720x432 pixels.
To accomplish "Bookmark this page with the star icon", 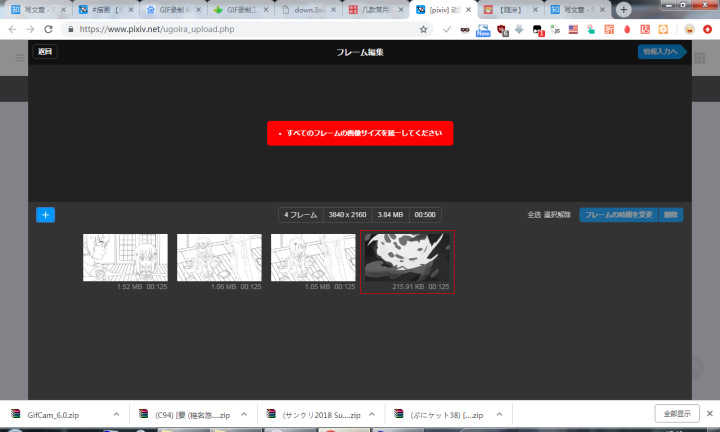I will pyautogui.click(x=423, y=29).
